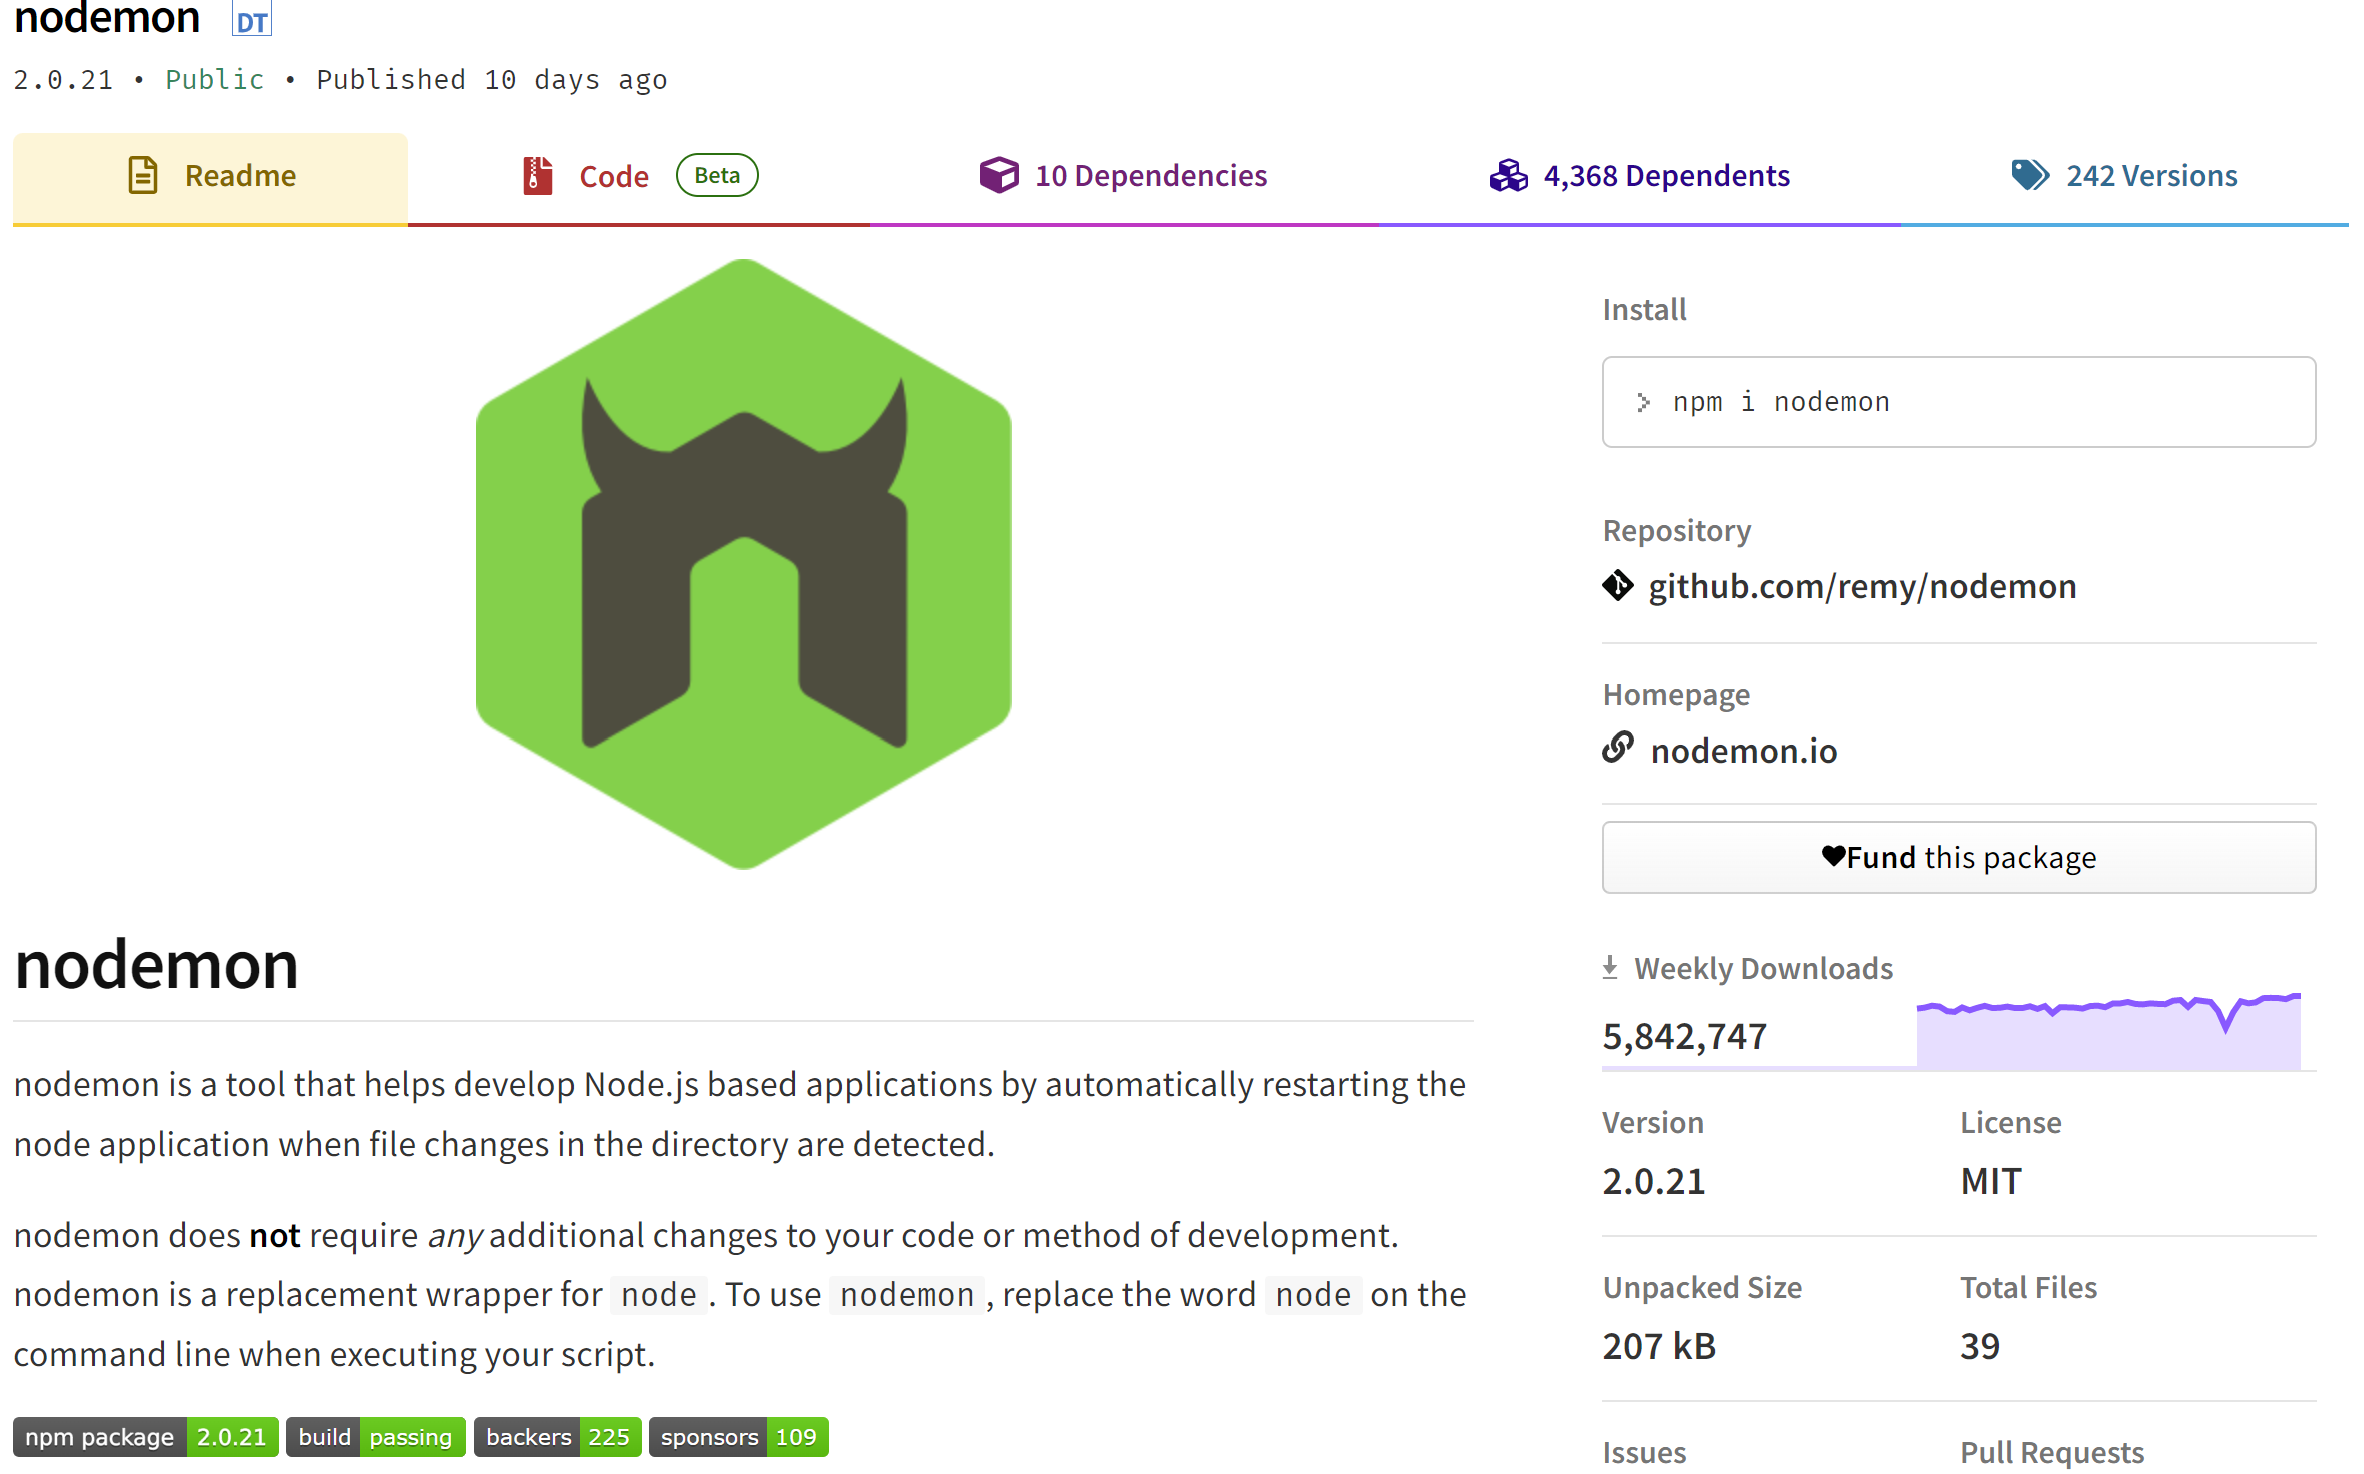Click the sponsors 109 badge
The image size is (2364, 1474).
[738, 1437]
